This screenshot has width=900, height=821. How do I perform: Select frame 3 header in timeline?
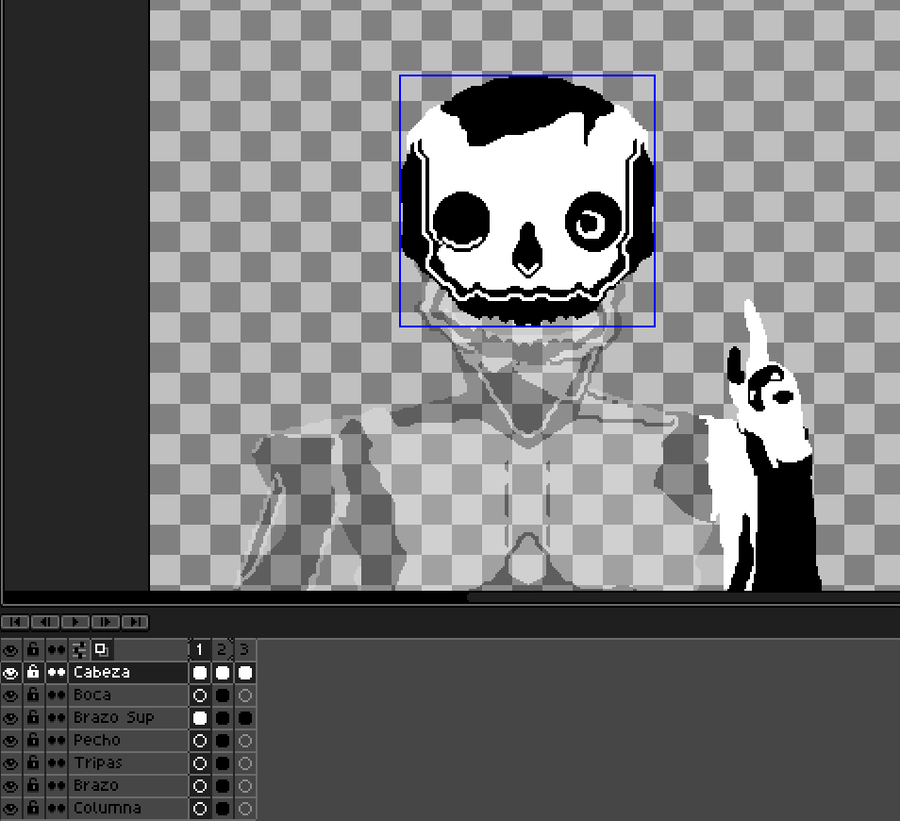[x=245, y=650]
